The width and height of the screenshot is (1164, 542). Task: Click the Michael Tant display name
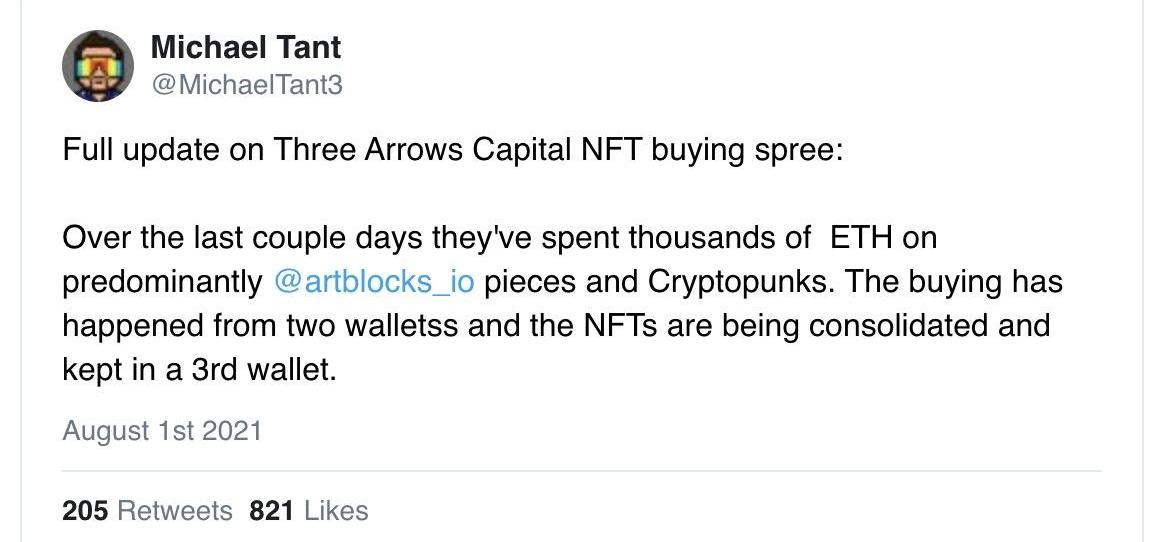246,48
